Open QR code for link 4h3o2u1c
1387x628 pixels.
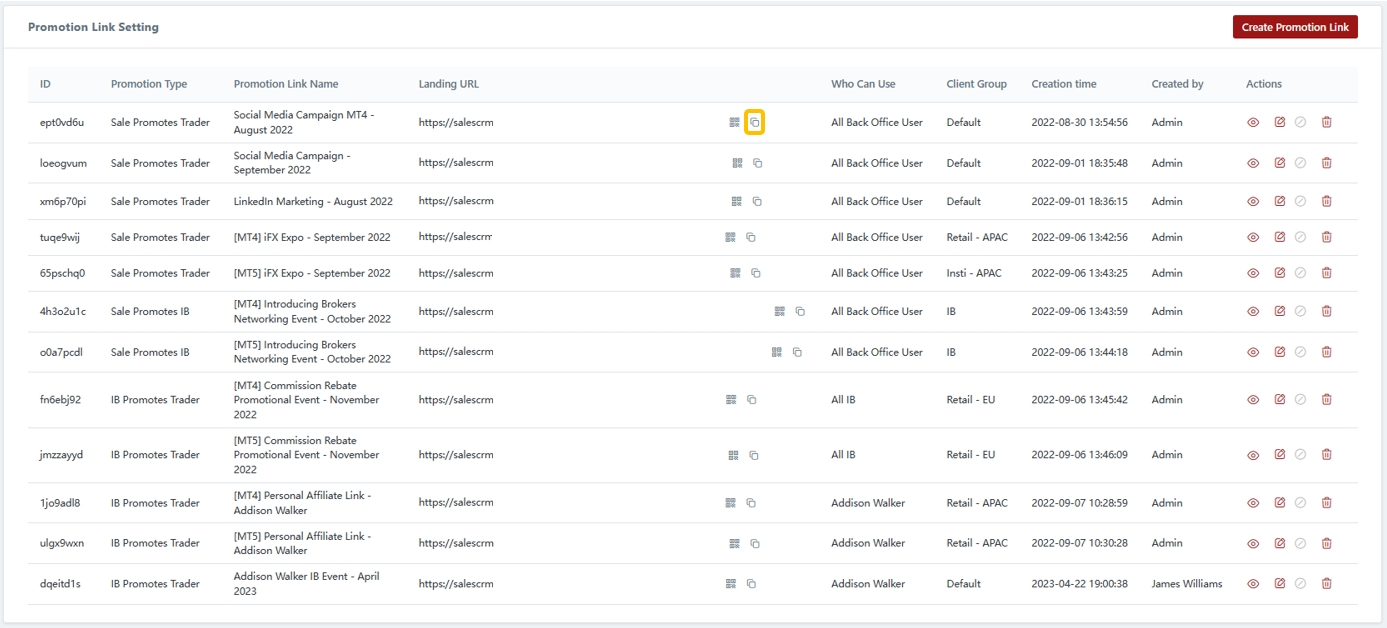[x=780, y=311]
